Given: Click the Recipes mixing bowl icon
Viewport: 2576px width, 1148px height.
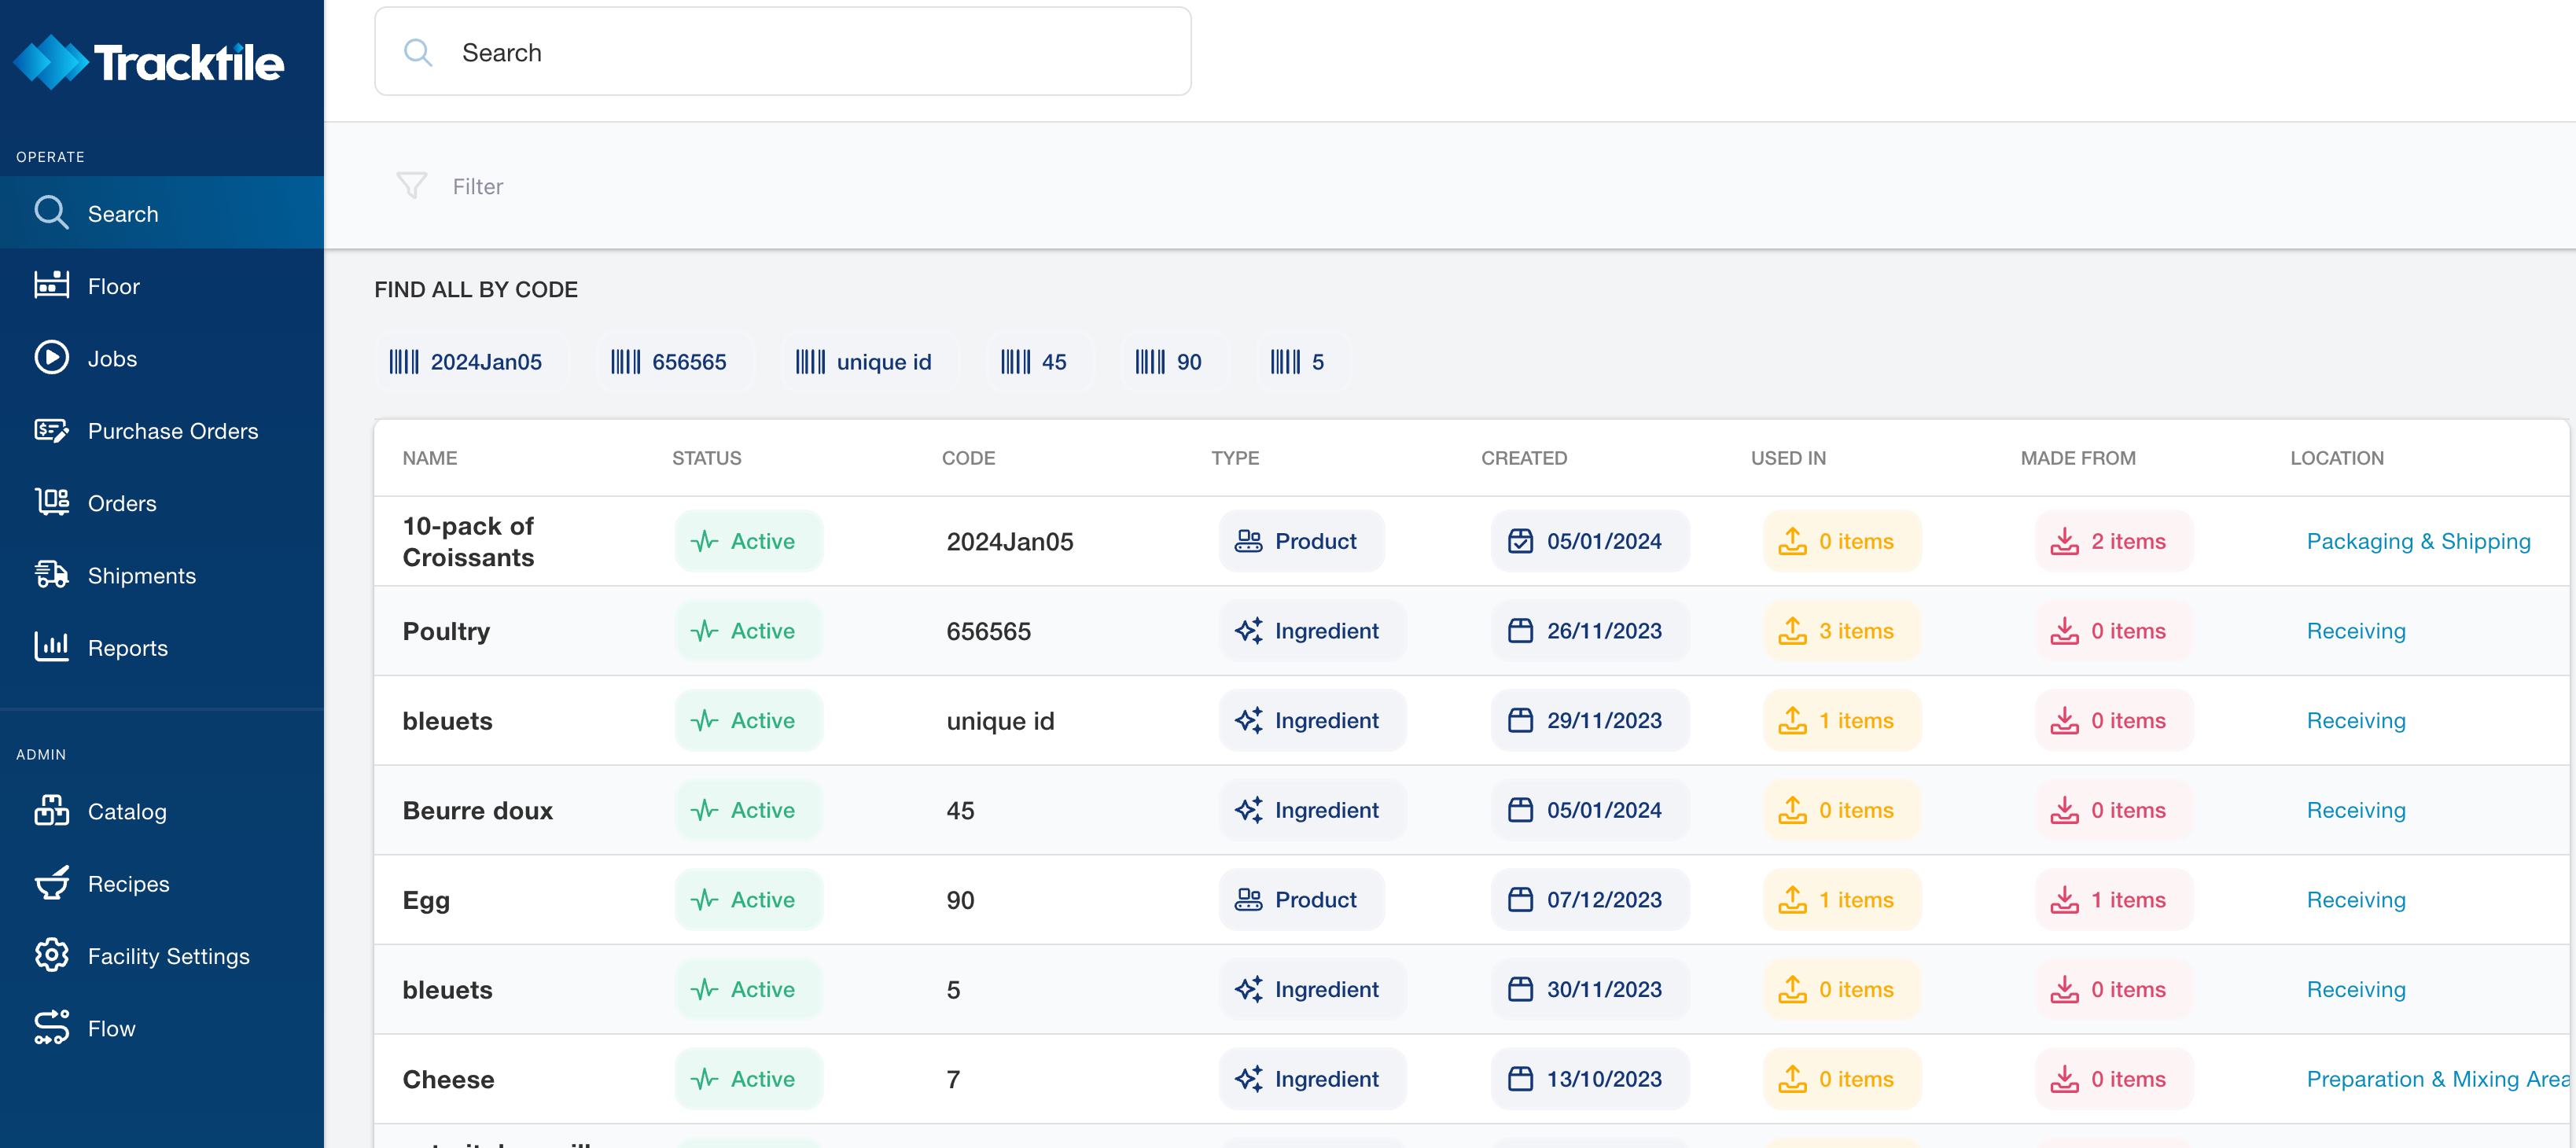Looking at the screenshot, I should [x=51, y=883].
